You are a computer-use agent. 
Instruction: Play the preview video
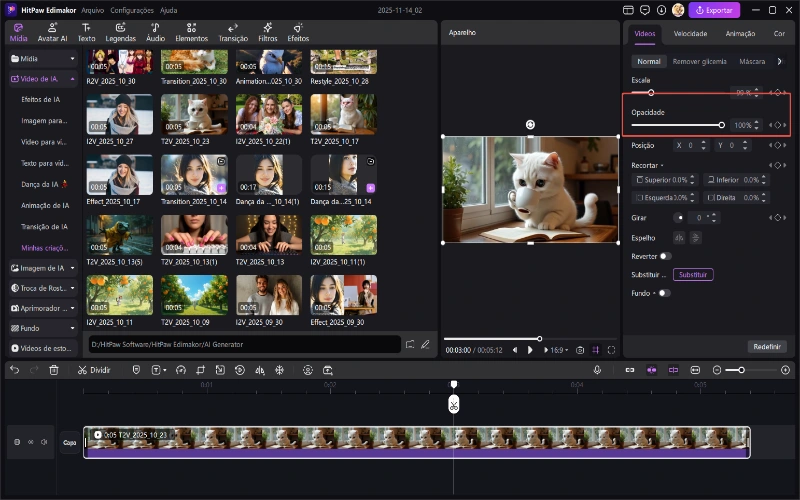pyautogui.click(x=530, y=350)
